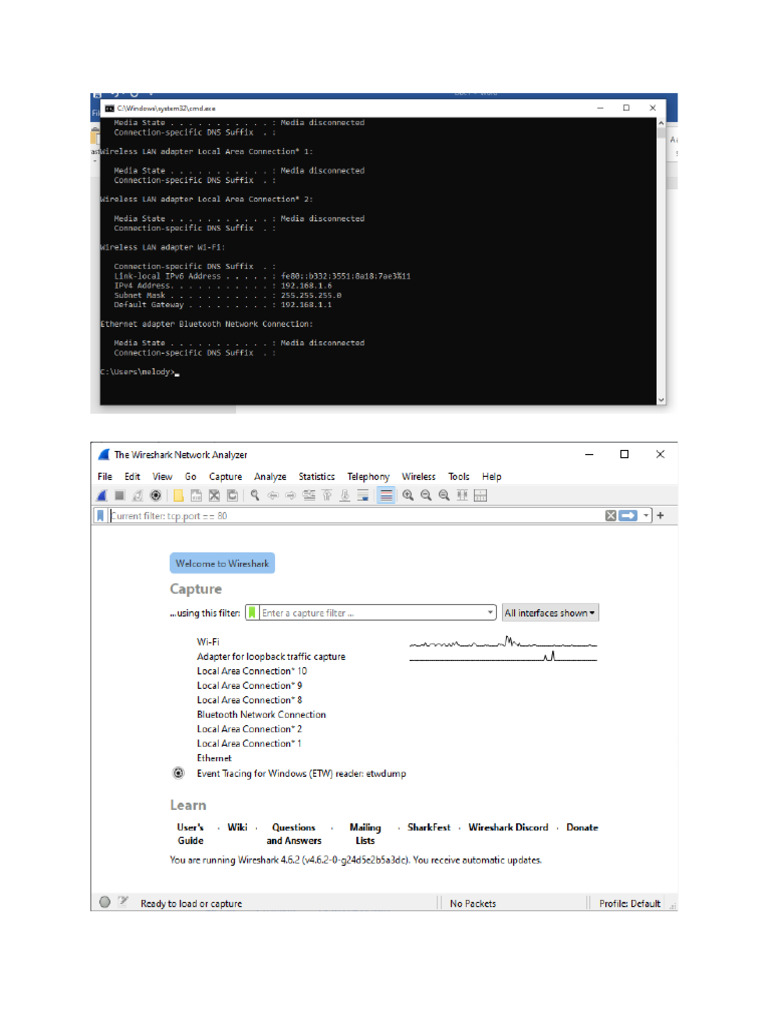Toggle packet colorization icon
Screen dimensions: 768x1024
pyautogui.click(x=386, y=496)
